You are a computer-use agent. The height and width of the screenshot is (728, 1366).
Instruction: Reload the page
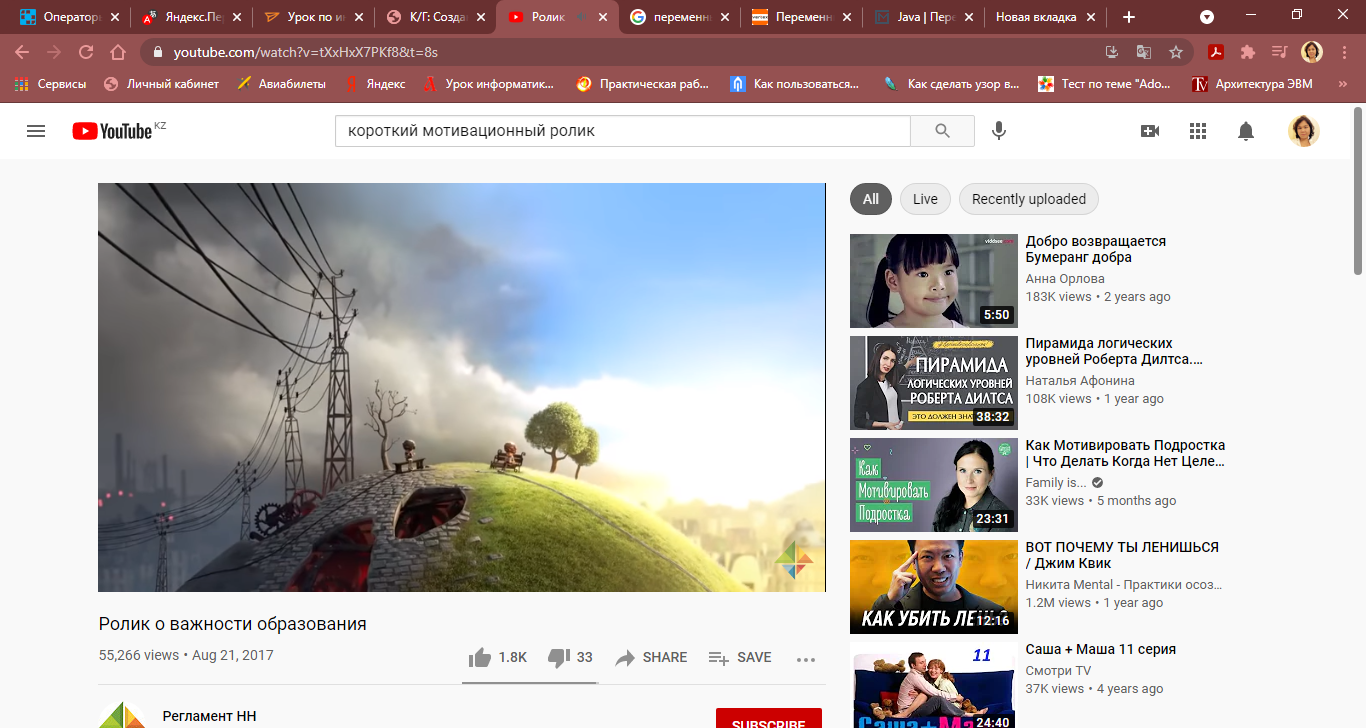[x=86, y=52]
